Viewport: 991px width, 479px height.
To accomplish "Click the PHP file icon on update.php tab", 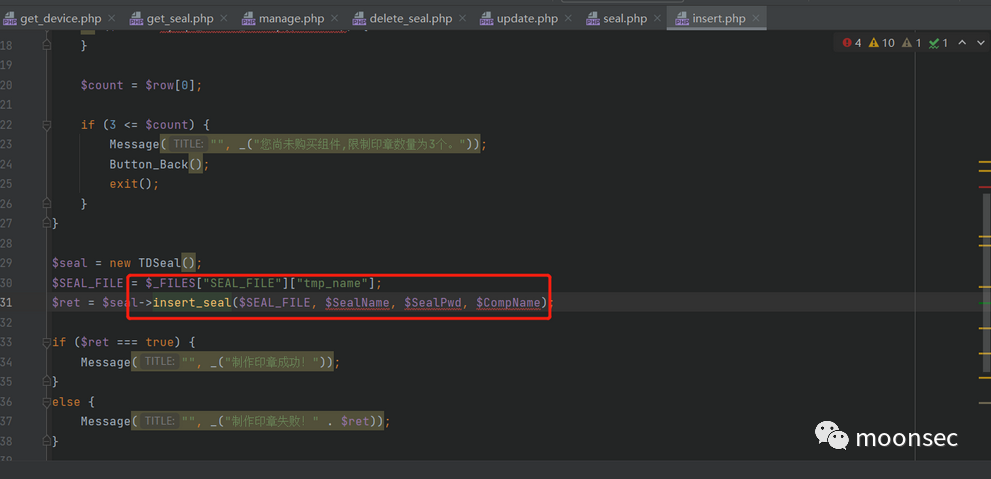I will click(x=487, y=19).
